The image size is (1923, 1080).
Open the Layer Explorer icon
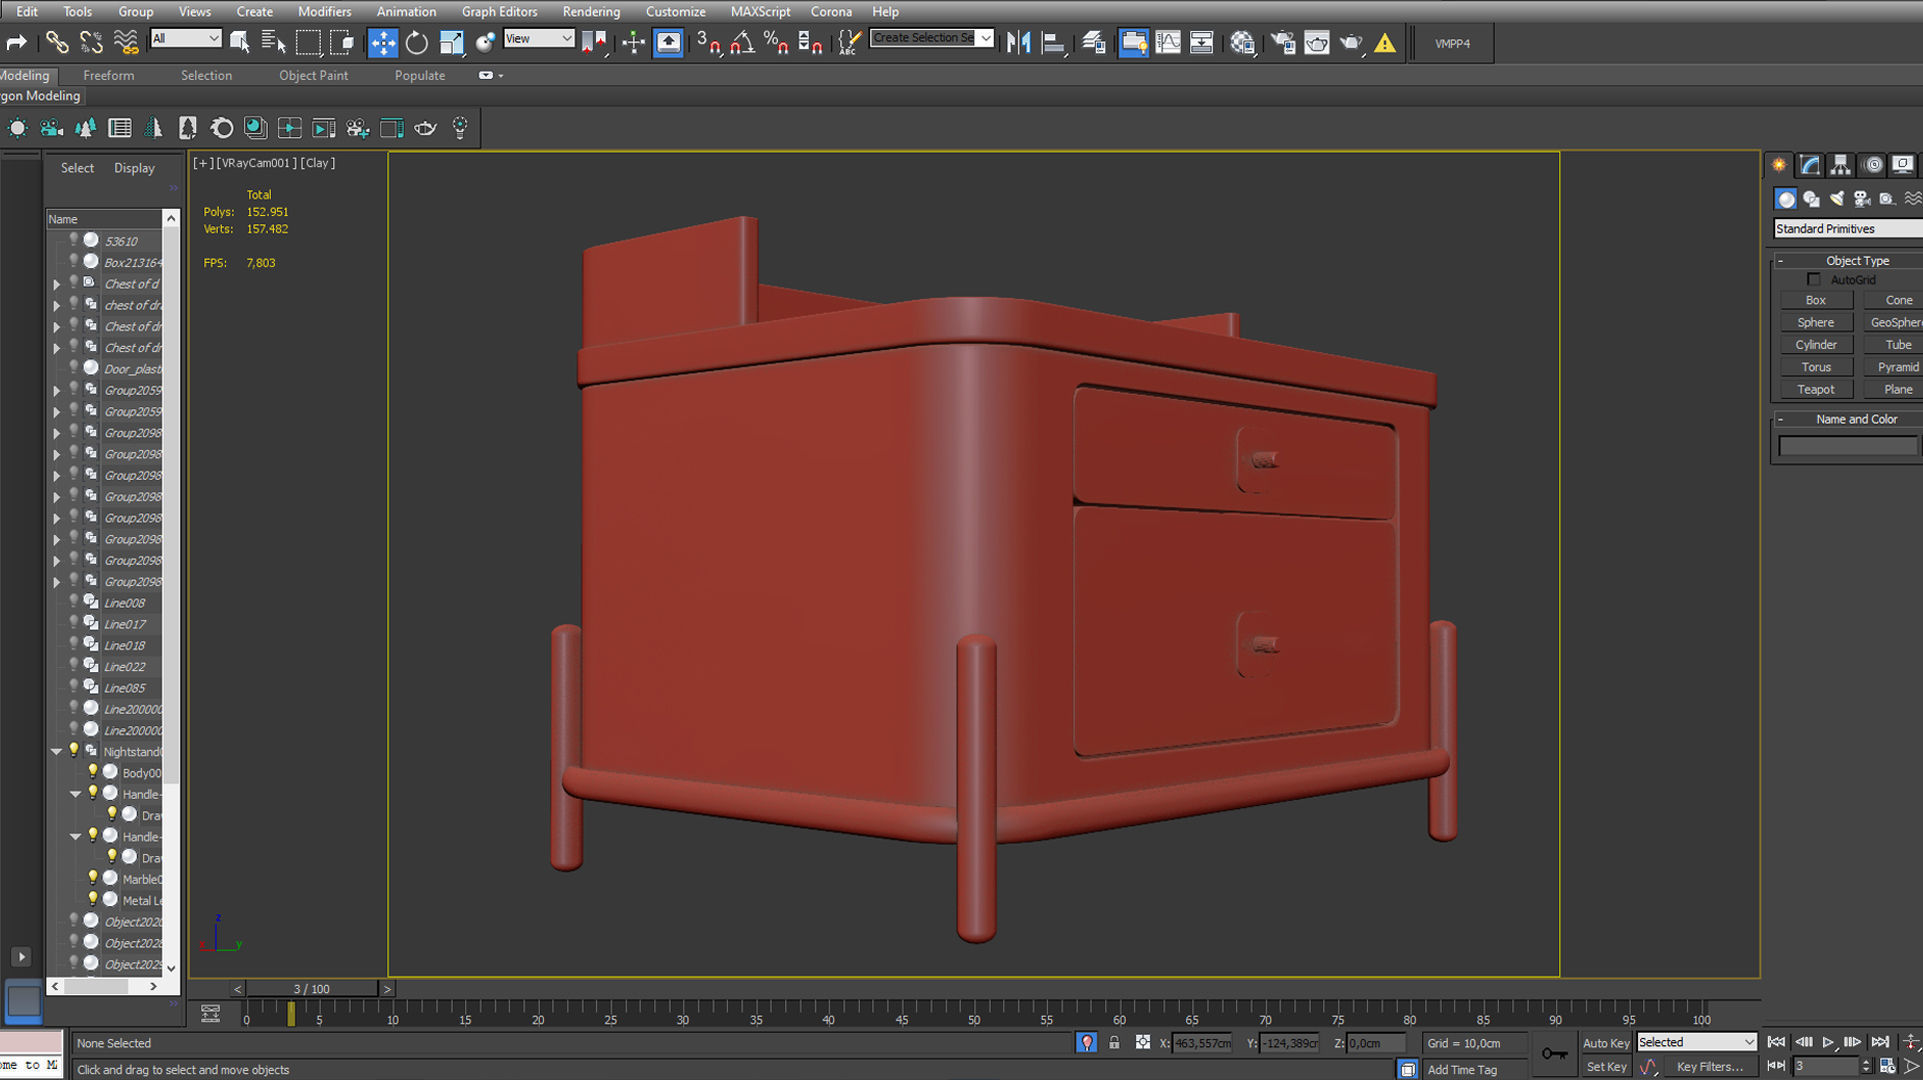1094,43
